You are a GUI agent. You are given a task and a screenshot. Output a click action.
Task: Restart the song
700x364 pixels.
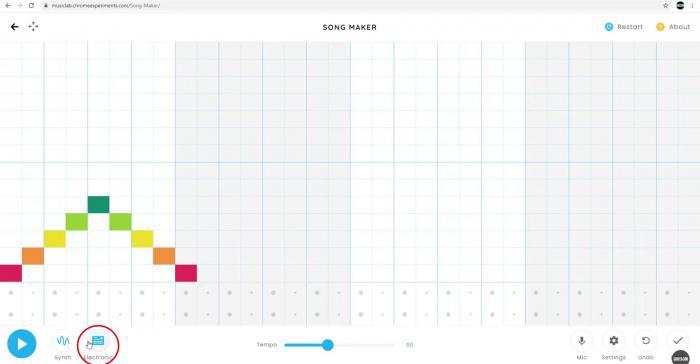[x=624, y=27]
